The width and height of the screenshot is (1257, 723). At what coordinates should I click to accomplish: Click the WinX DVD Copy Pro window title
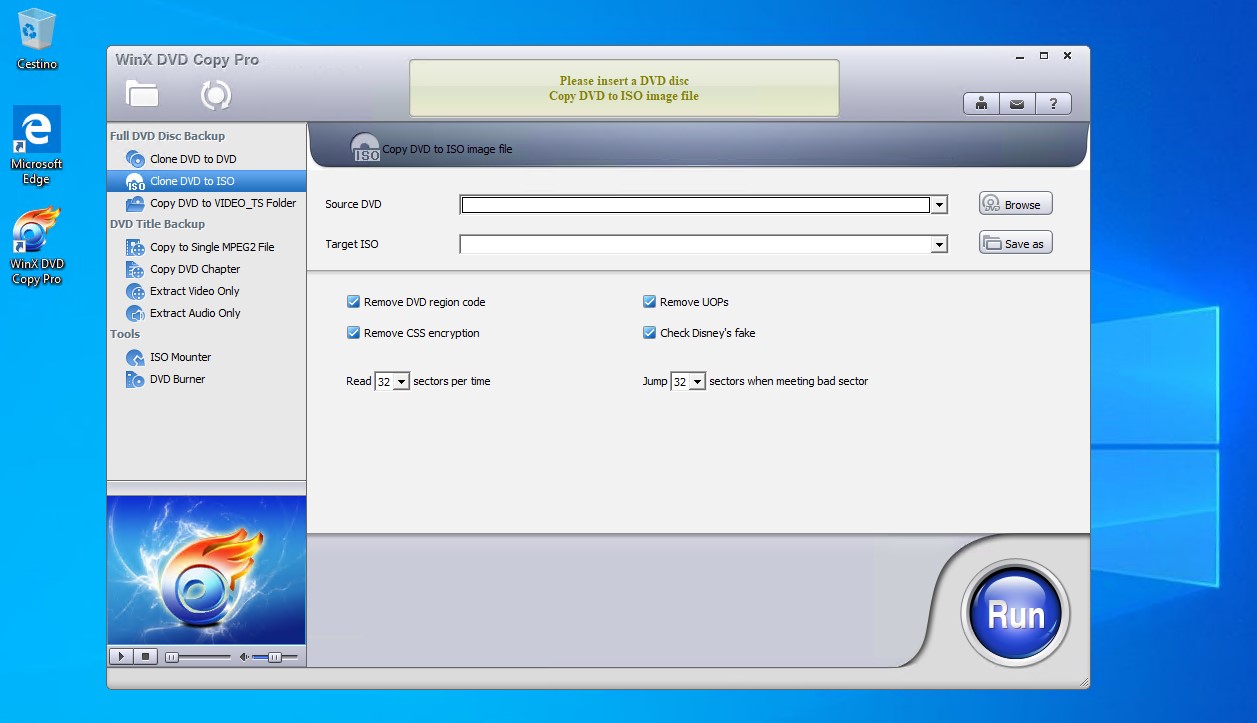pos(187,59)
